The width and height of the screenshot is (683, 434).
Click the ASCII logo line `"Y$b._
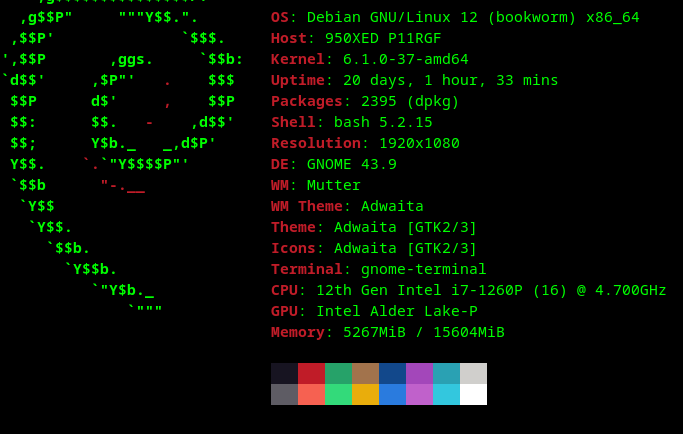[x=123, y=290]
